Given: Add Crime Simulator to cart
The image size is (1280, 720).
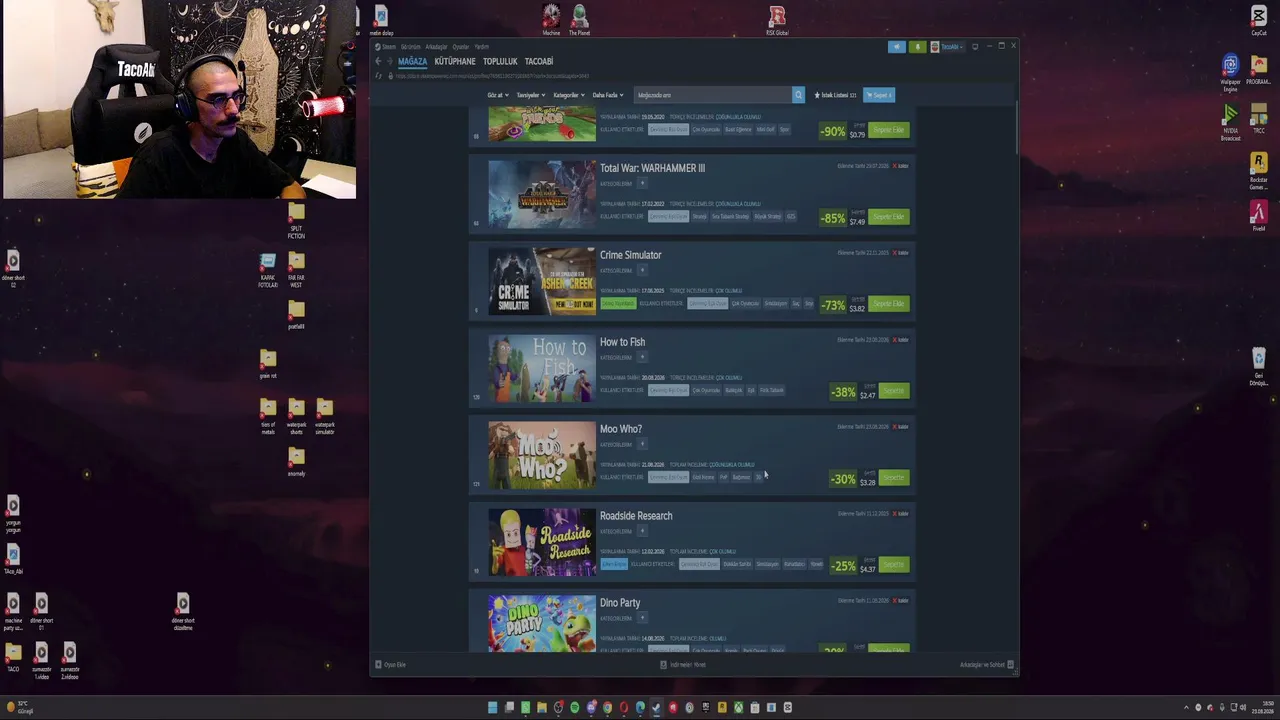Looking at the screenshot, I should [888, 304].
